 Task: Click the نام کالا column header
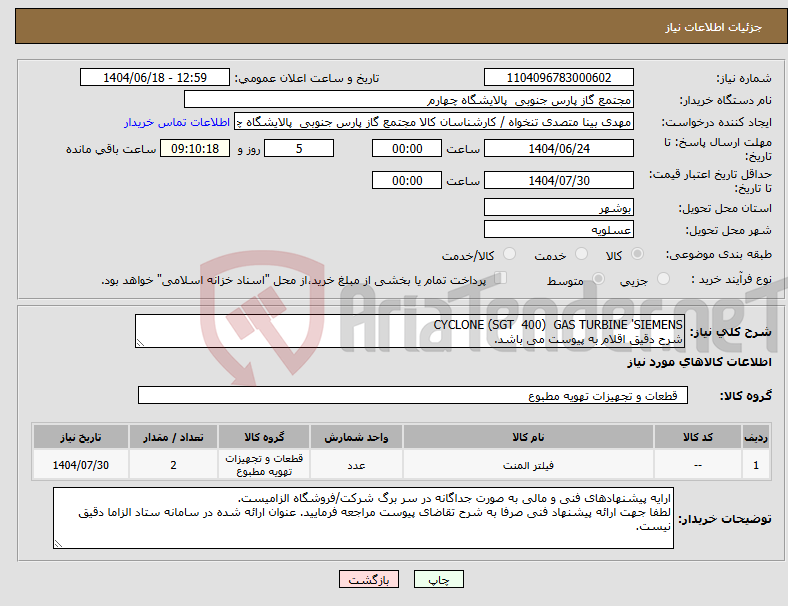coord(528,437)
